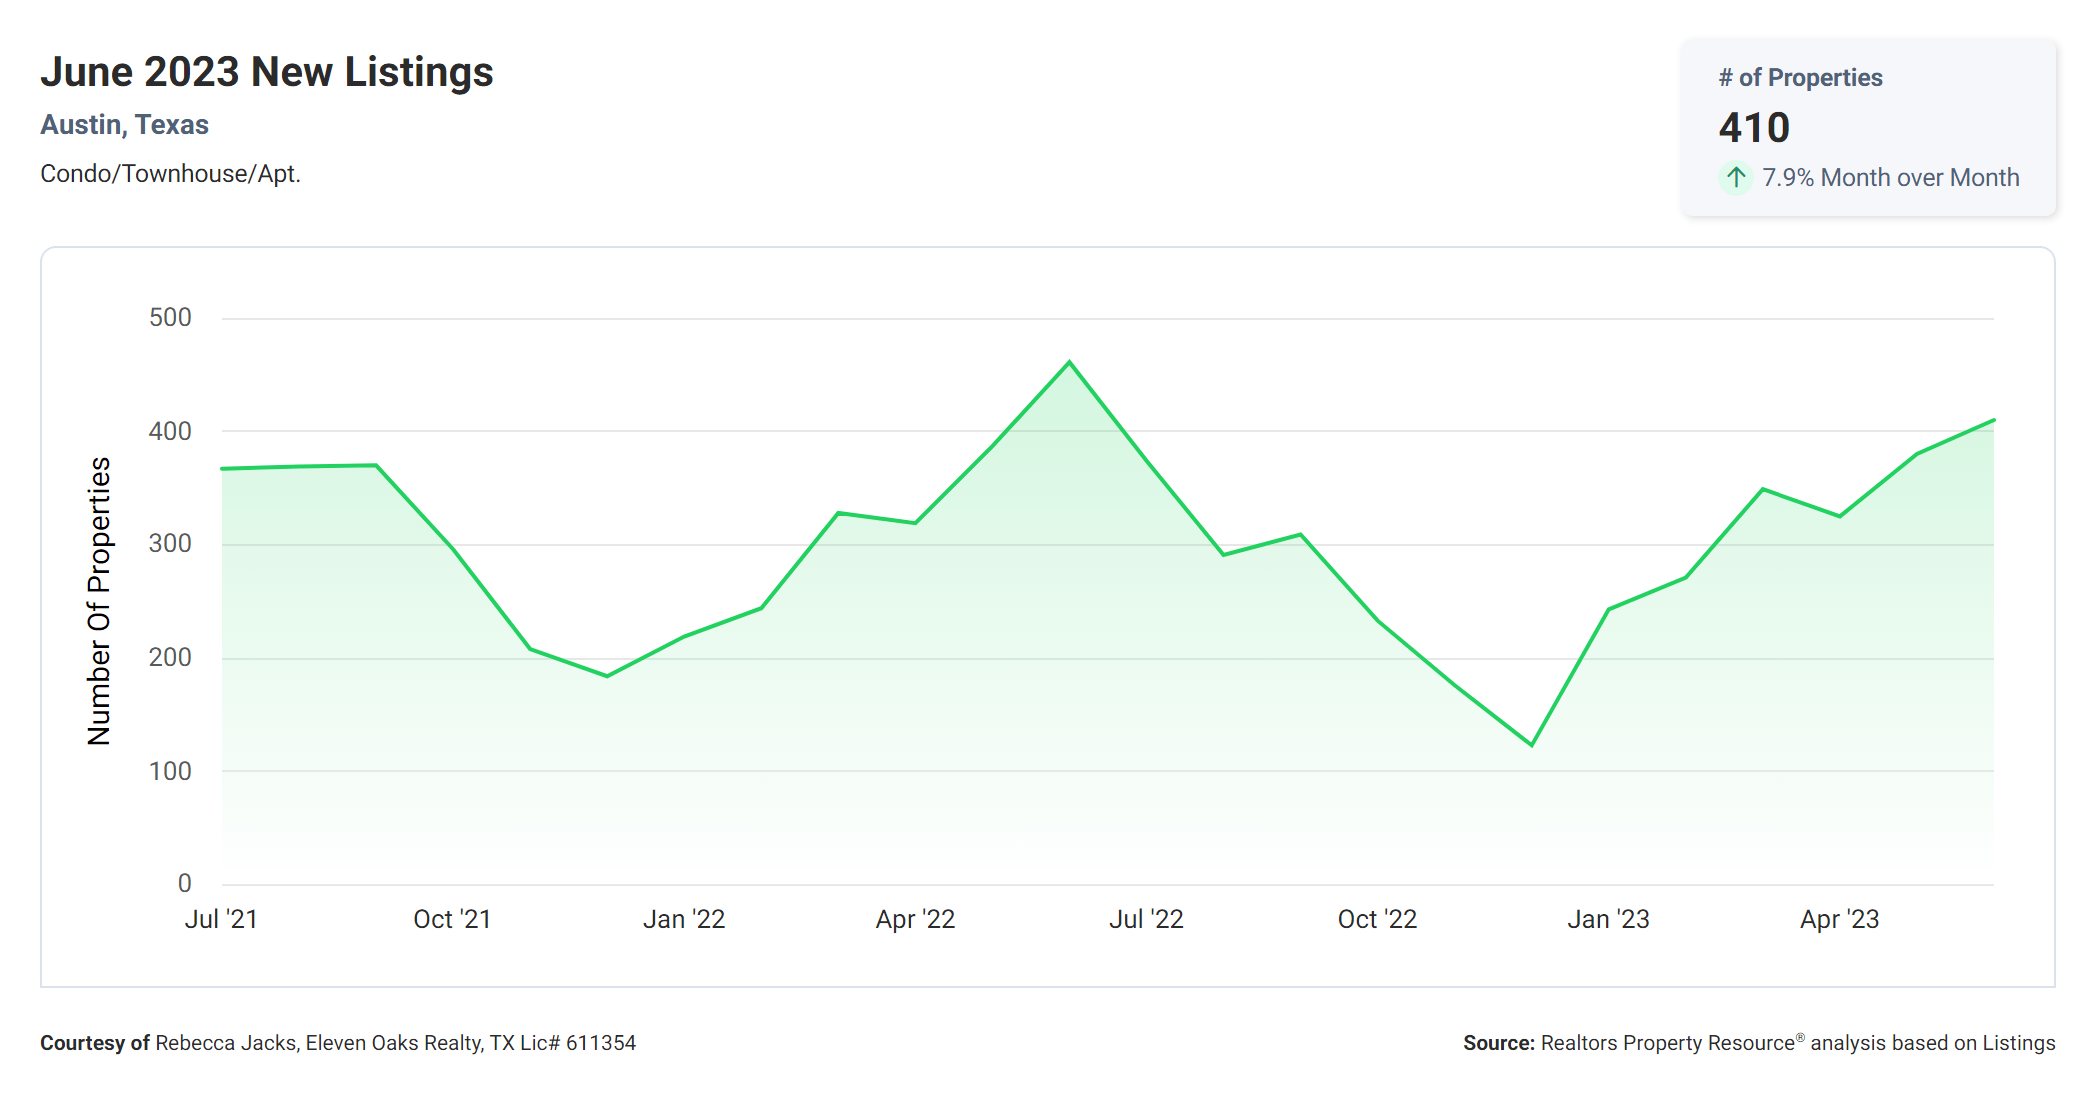Screen dimensions: 2096x1100
Task: Click the y-axis label 0
Action: click(x=185, y=883)
